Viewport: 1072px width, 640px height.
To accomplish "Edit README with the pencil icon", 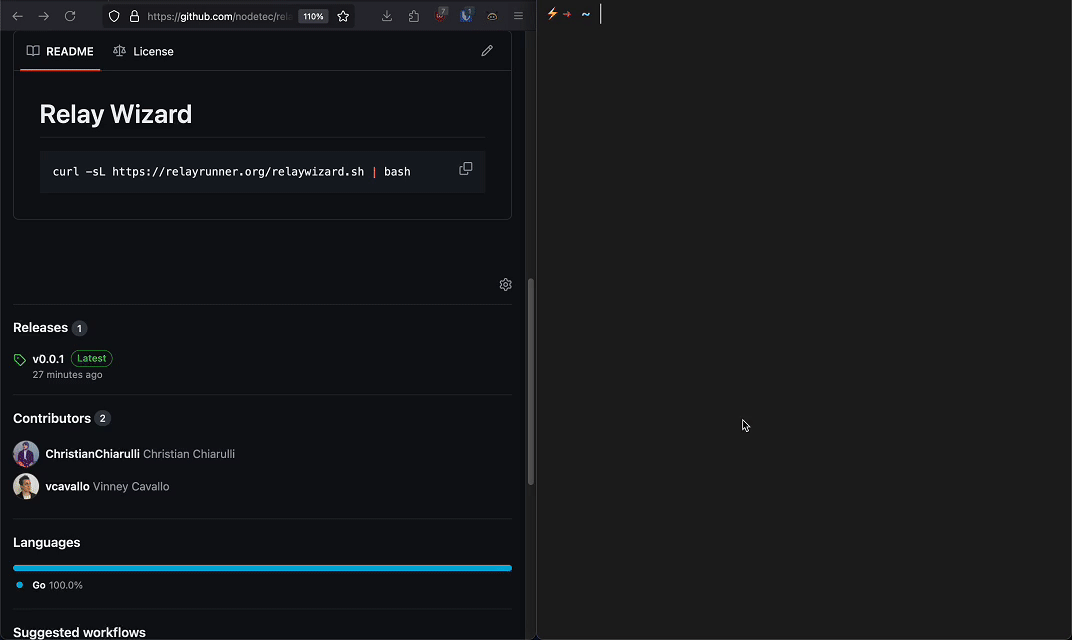I will pyautogui.click(x=487, y=51).
